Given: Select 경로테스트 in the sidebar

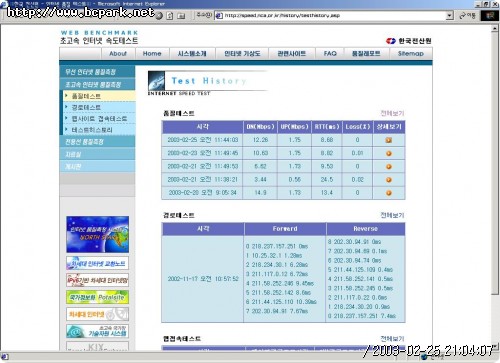Looking at the screenshot, I should (x=99, y=107).
